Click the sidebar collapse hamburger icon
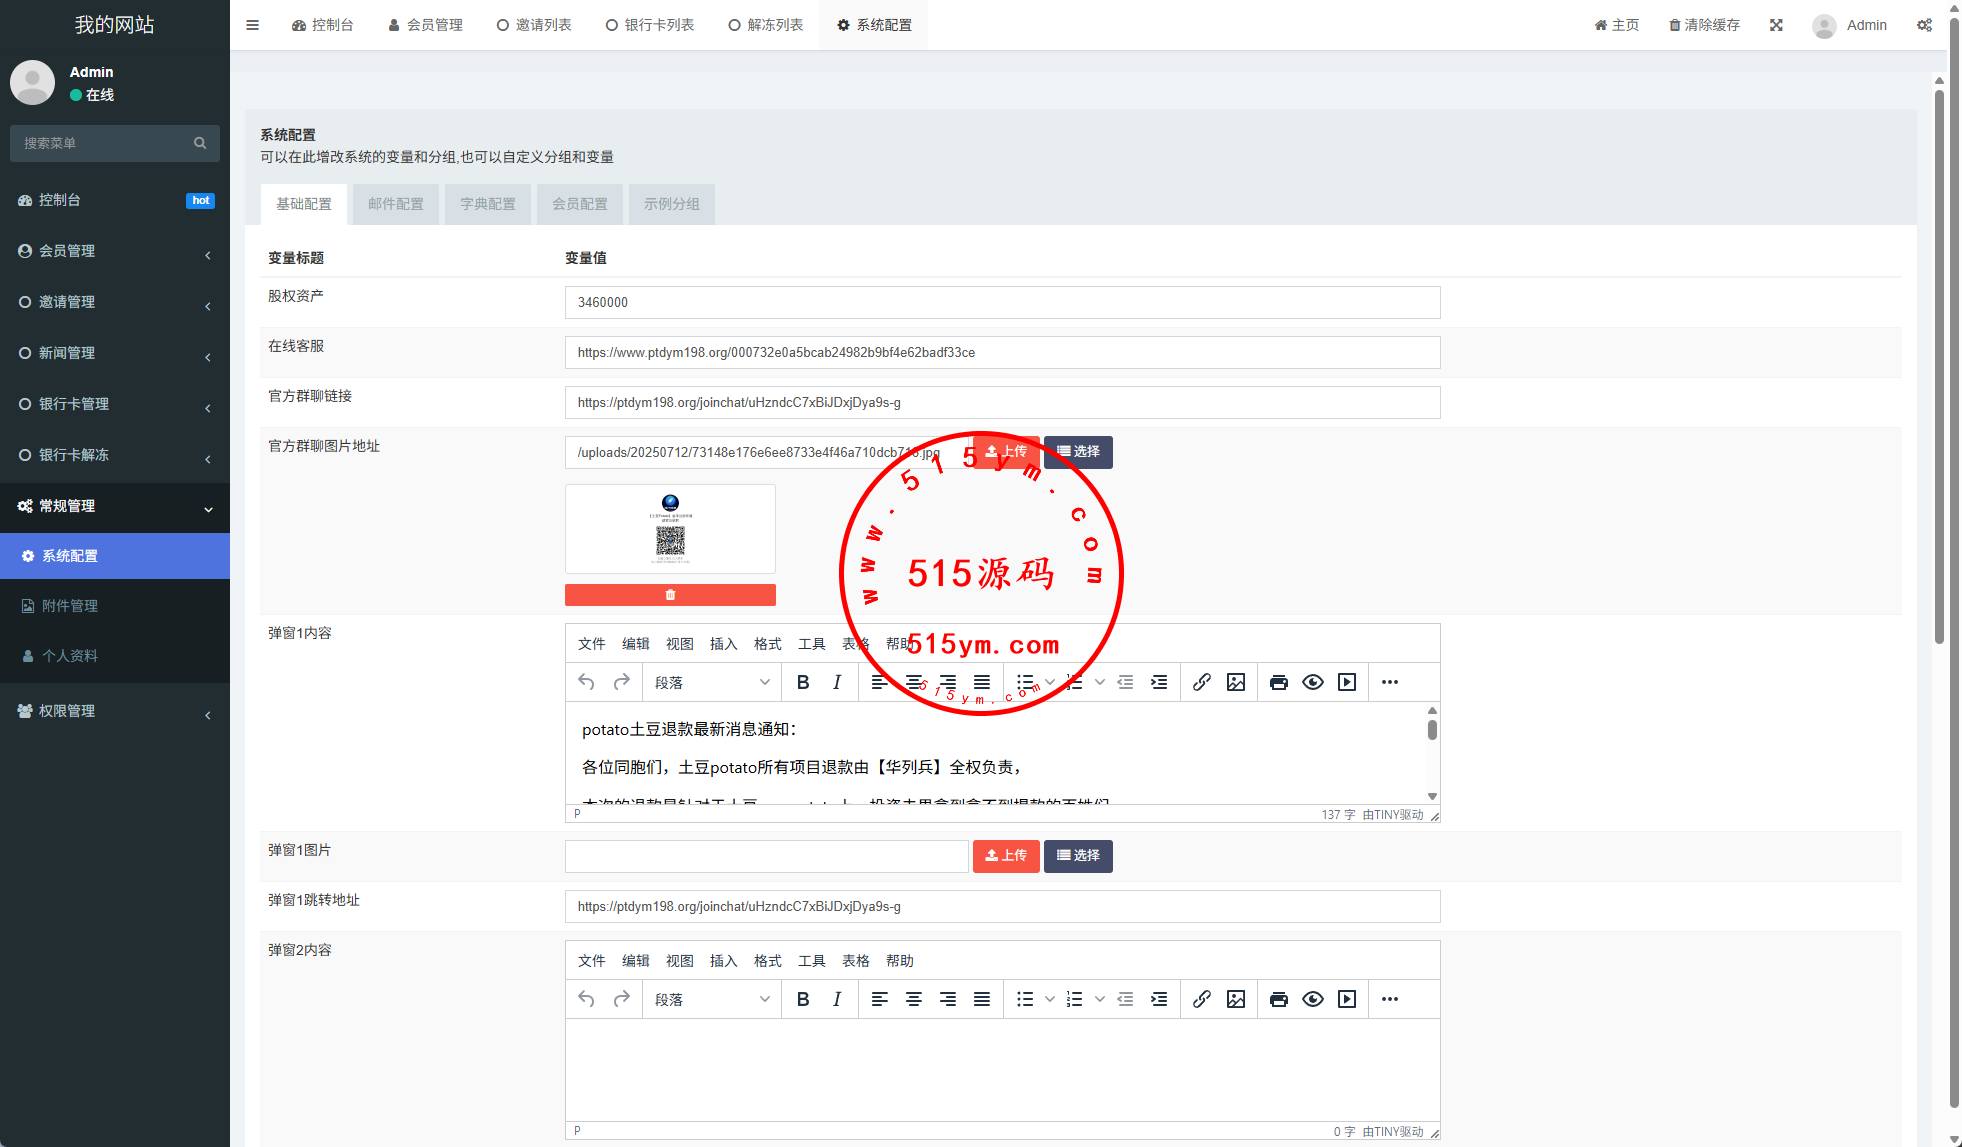Viewport: 1962px width, 1147px height. tap(252, 25)
